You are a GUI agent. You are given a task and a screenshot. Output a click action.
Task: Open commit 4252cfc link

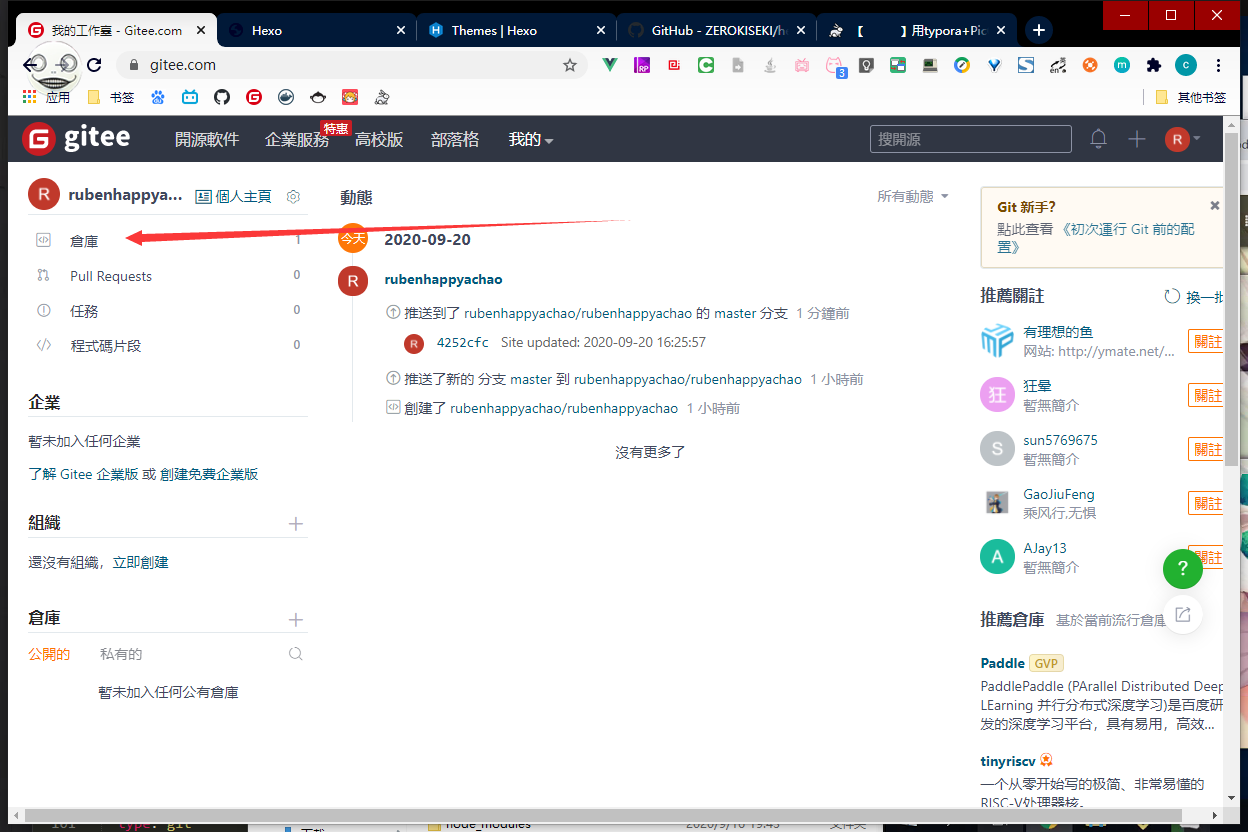click(x=462, y=342)
